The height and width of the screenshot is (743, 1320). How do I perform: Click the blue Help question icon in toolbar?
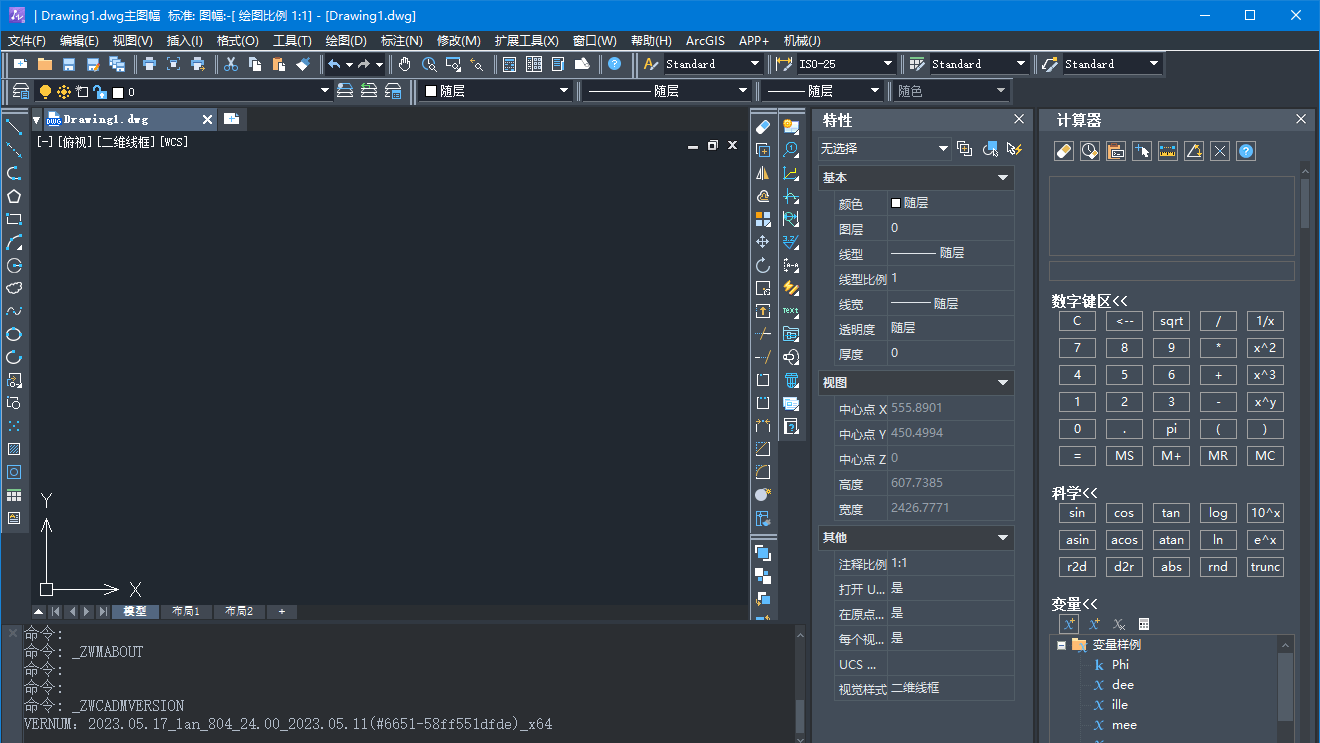614,64
